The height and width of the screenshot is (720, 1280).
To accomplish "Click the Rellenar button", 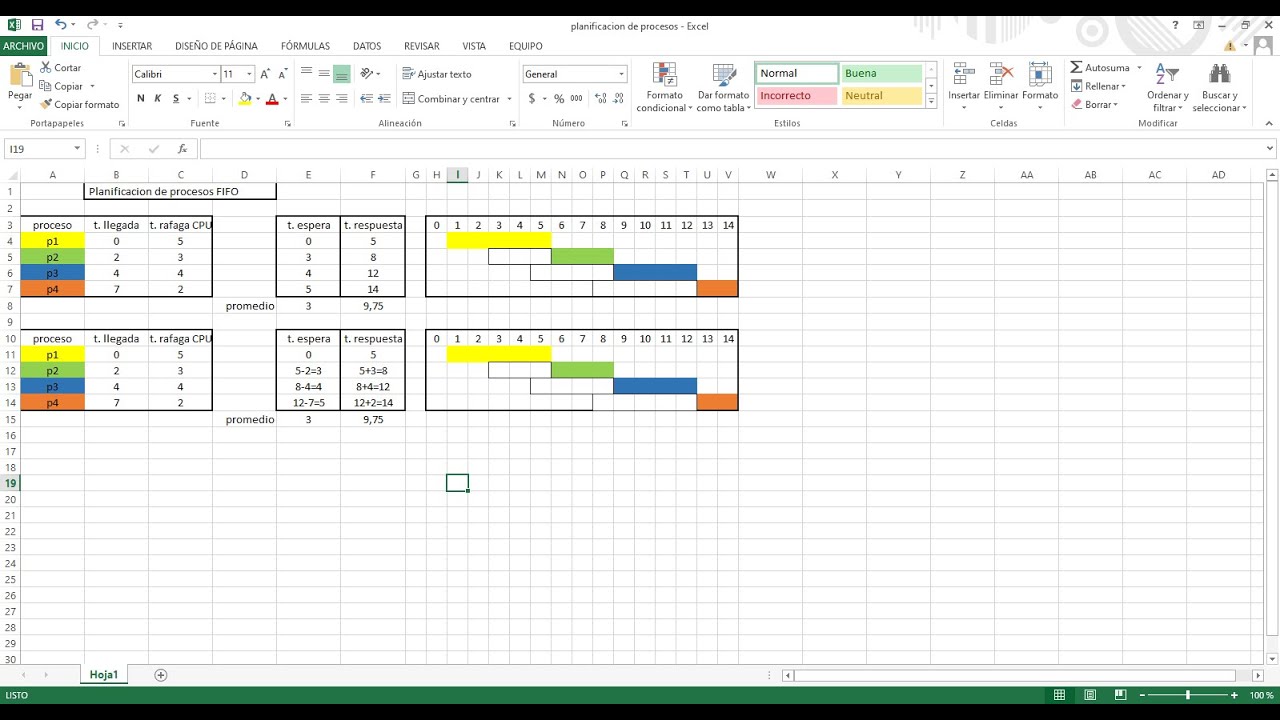I will pyautogui.click(x=1098, y=86).
